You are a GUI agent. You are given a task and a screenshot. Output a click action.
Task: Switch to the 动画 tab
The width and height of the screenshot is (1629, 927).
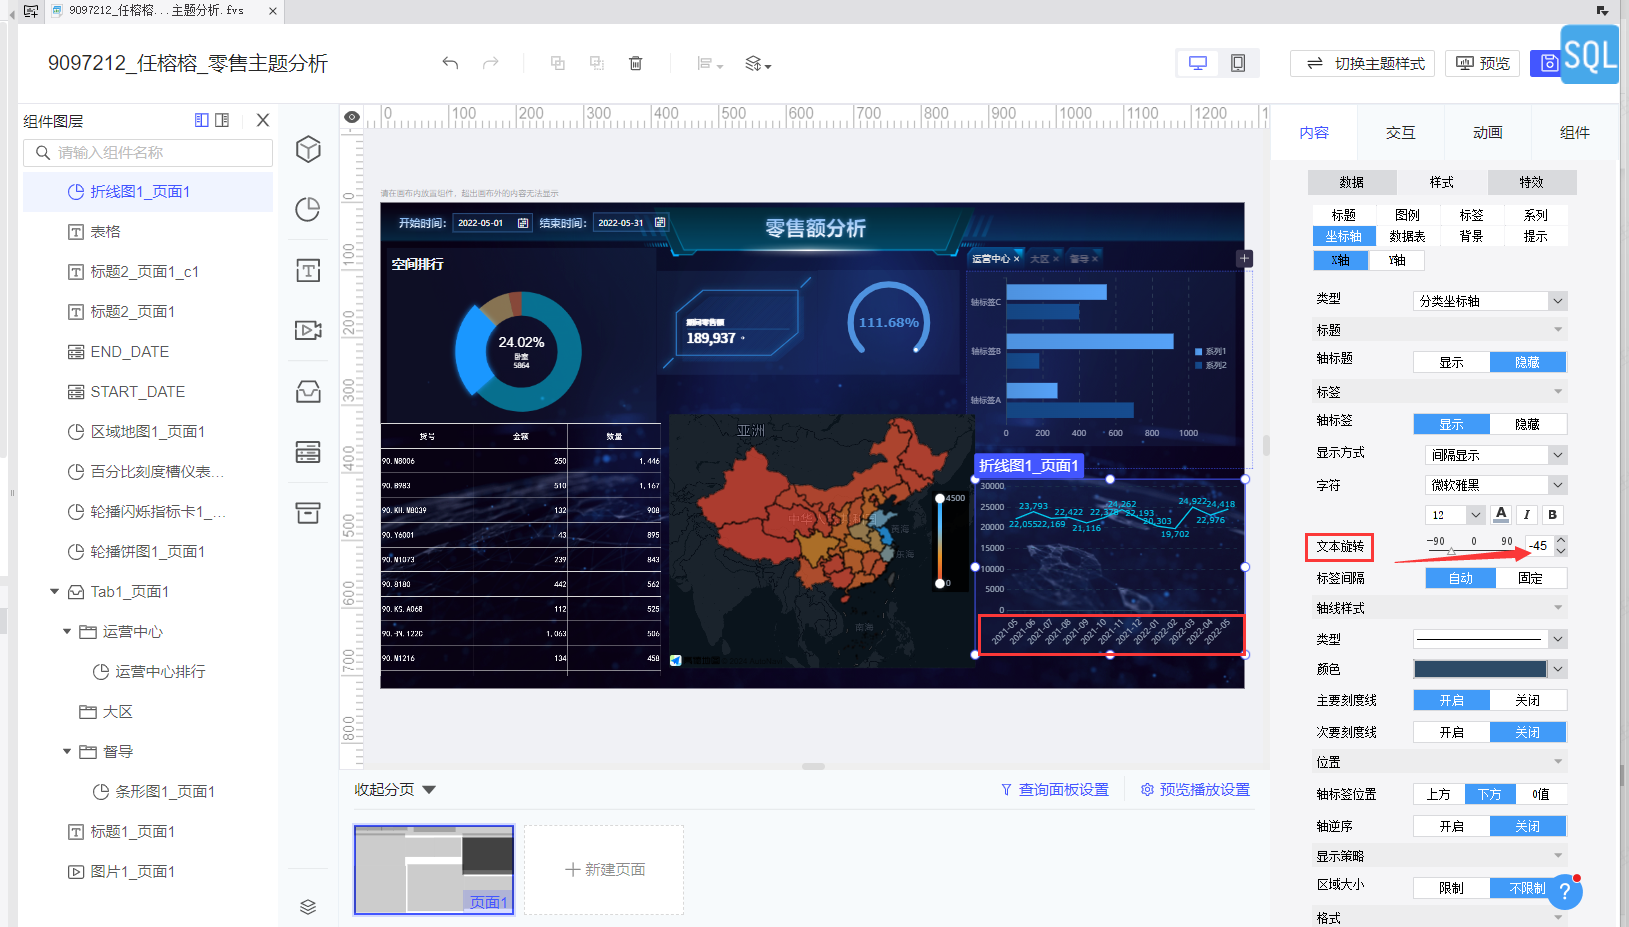pos(1487,132)
